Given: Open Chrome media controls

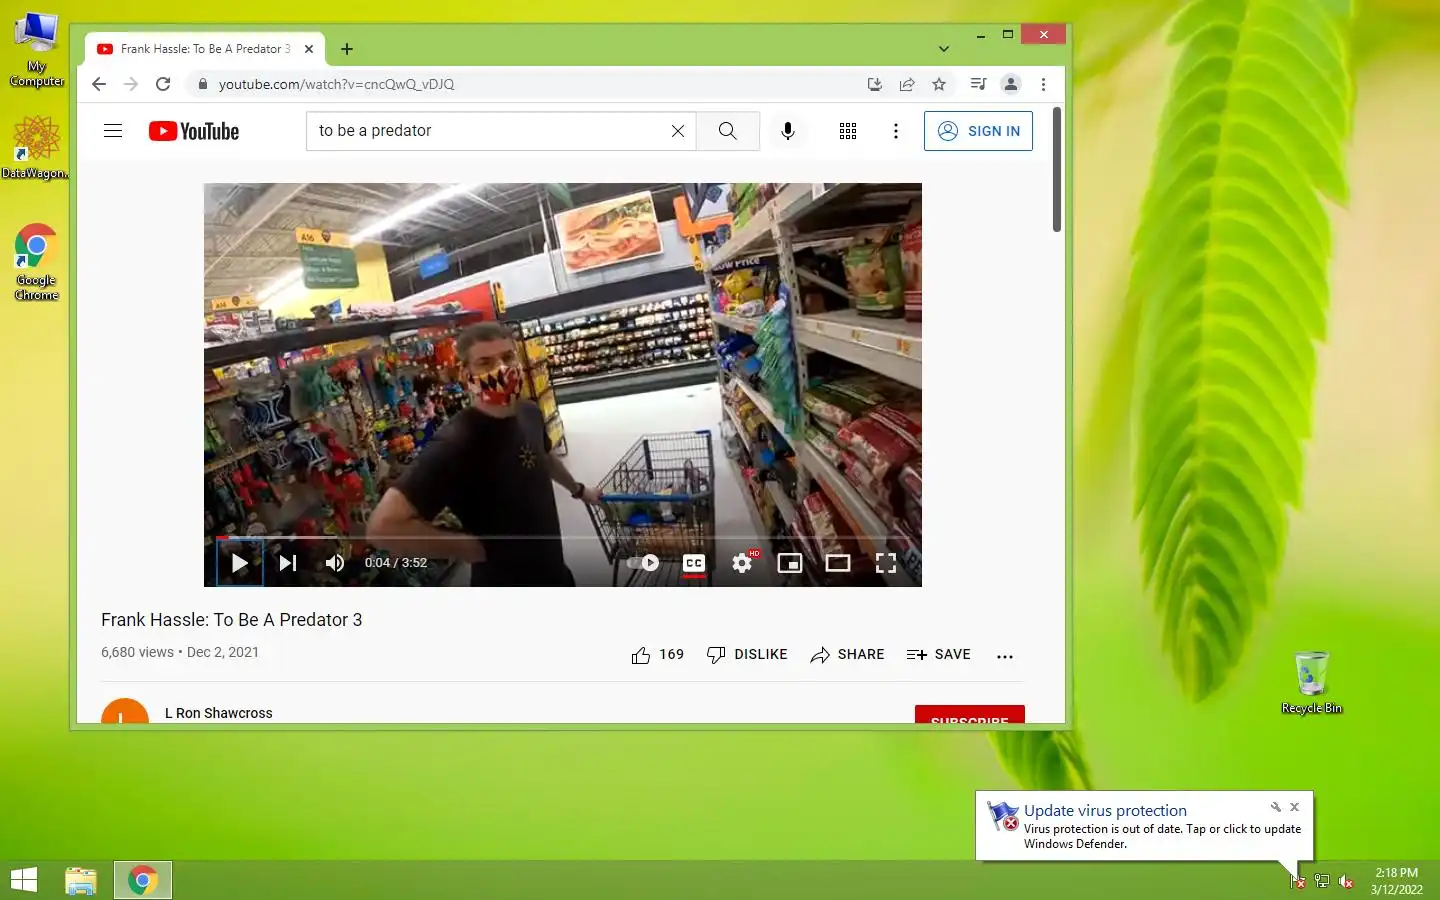Looking at the screenshot, I should click(x=978, y=84).
